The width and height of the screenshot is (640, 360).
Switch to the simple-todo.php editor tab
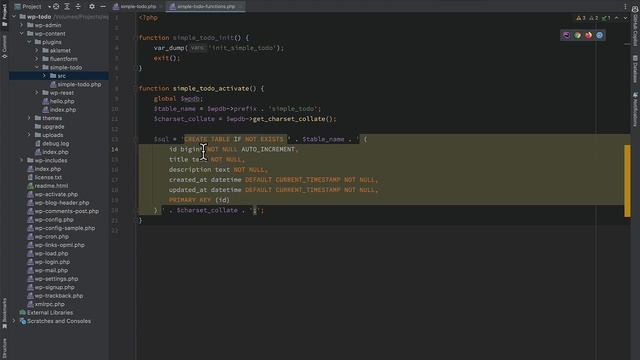tap(135, 7)
